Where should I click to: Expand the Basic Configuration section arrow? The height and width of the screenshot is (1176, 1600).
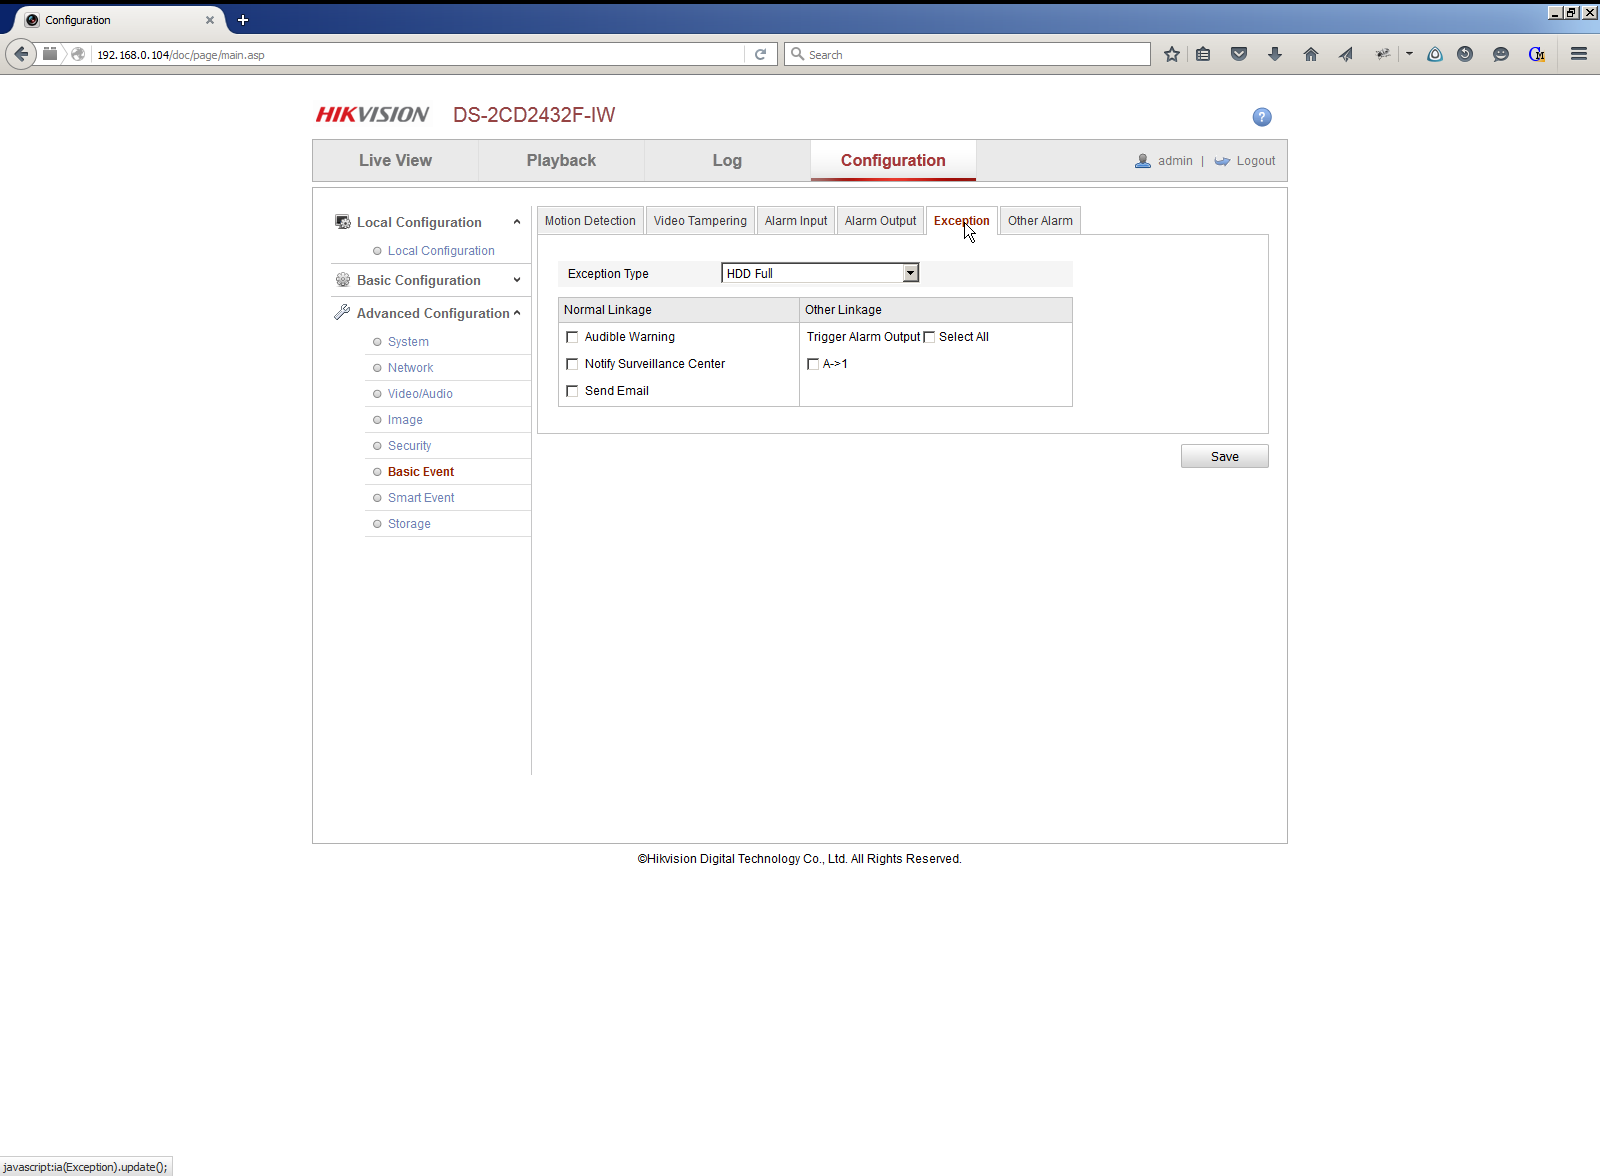coord(517,280)
